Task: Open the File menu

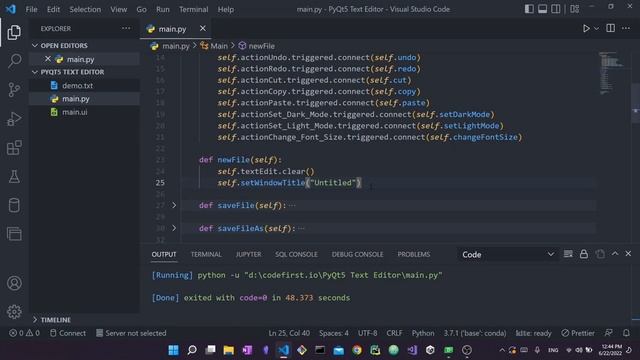Action: coord(31,9)
